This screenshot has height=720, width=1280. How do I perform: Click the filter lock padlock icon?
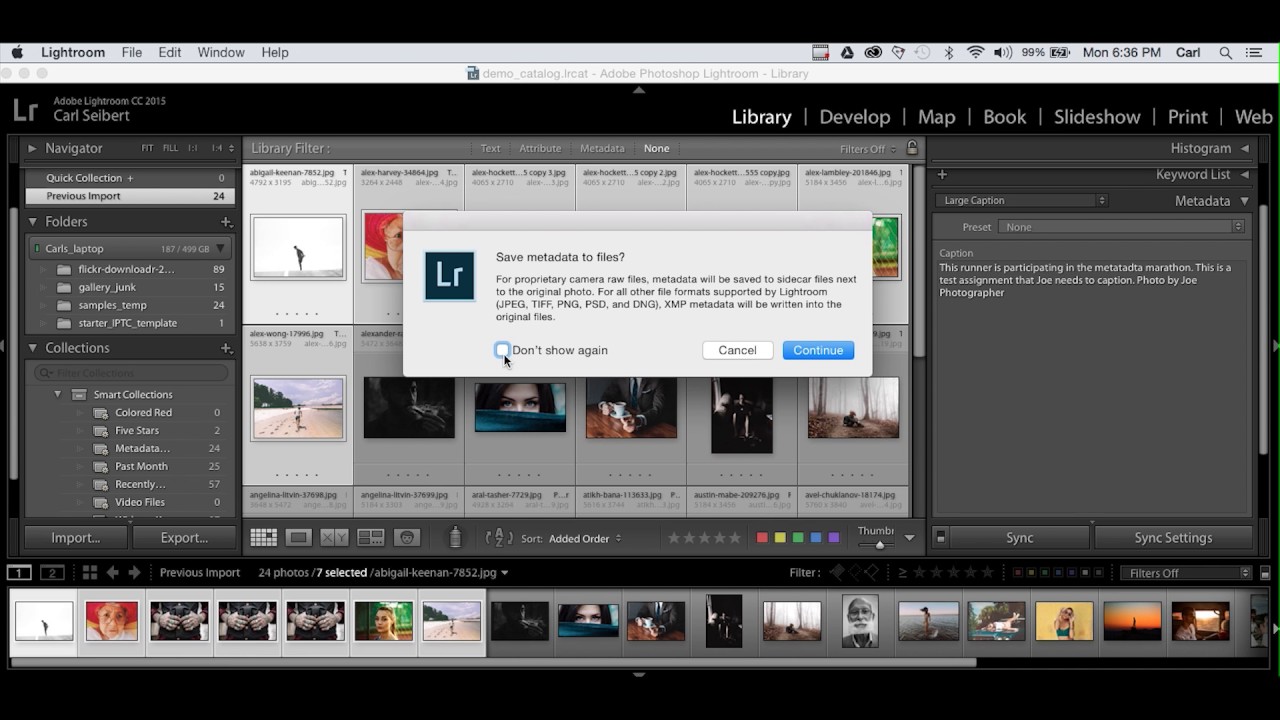[x=912, y=148]
